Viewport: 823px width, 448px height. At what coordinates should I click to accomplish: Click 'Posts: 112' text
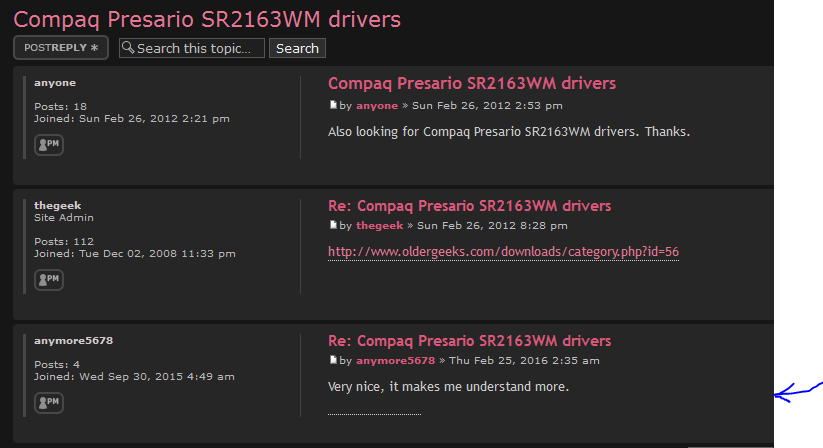pos(64,241)
